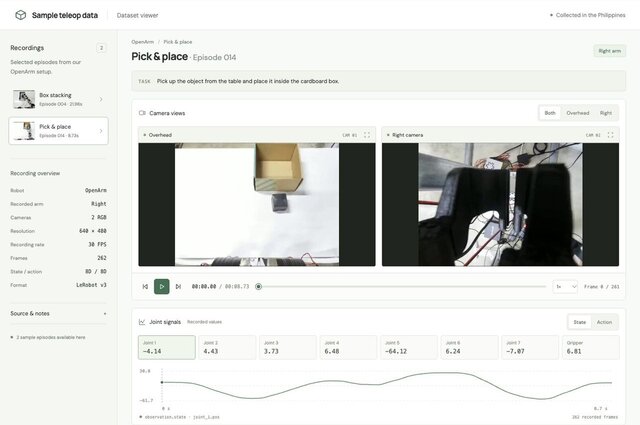
Task: Expand the Pick & place row chevron
Action: 101,131
